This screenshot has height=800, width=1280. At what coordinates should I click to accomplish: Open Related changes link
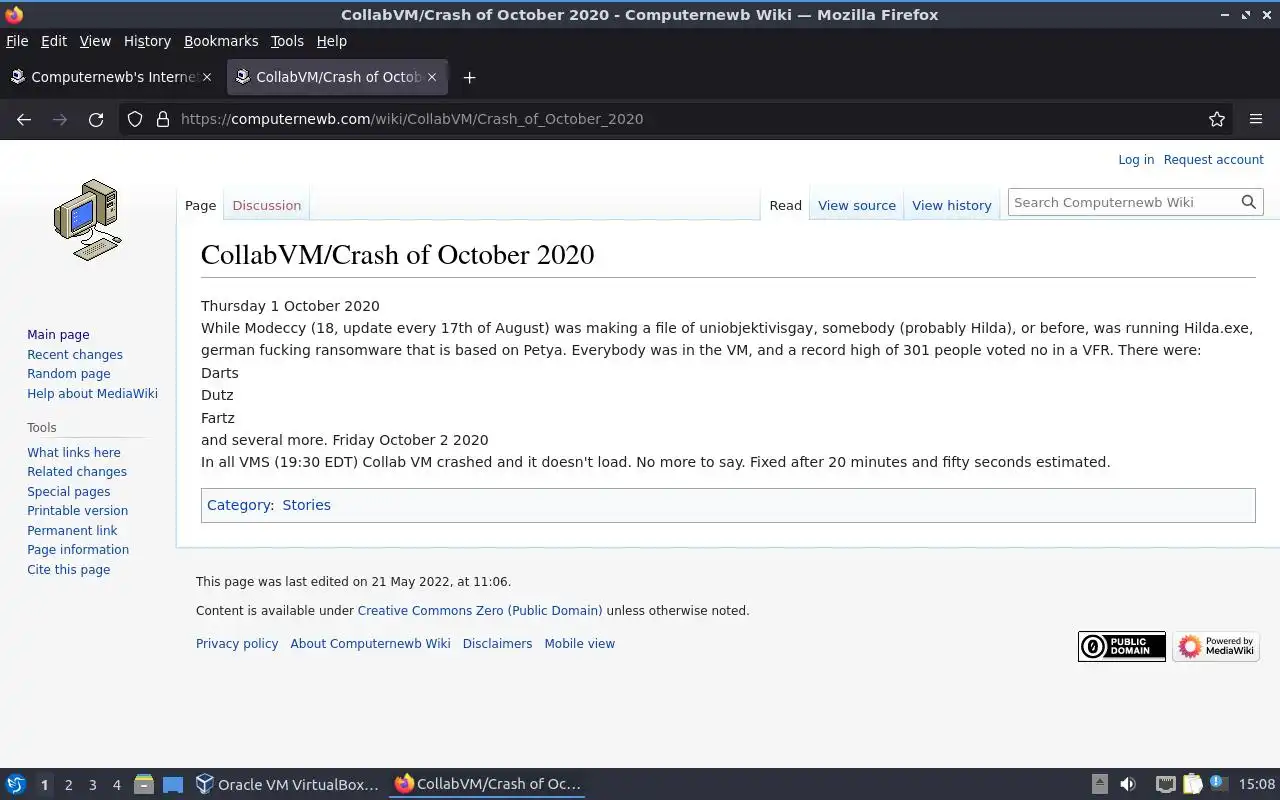coord(77,472)
